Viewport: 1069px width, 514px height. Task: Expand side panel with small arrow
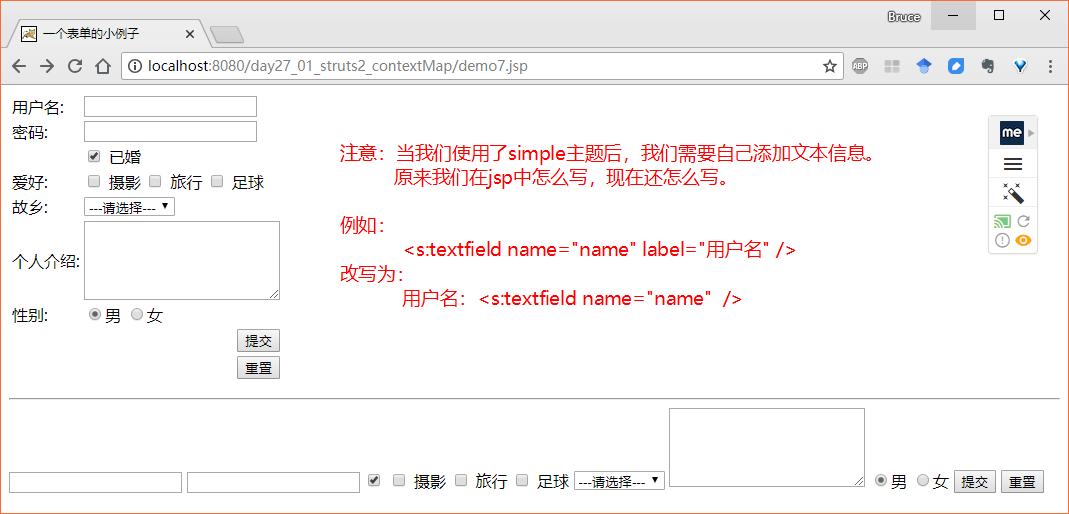(x=1032, y=133)
